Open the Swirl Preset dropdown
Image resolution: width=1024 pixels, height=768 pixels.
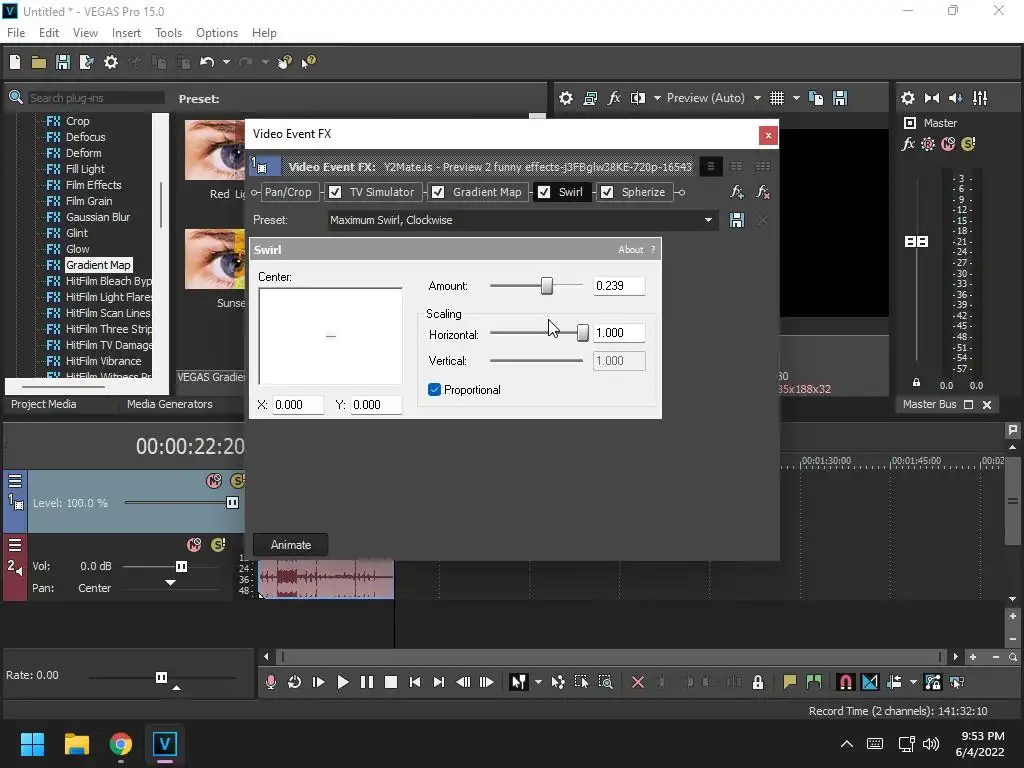[x=708, y=220]
